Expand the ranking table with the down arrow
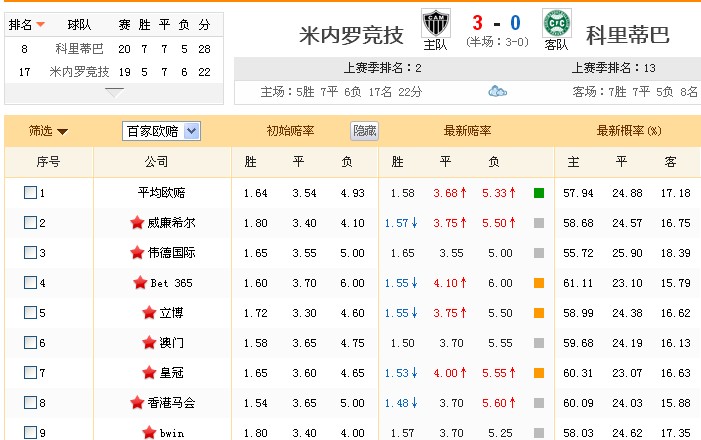 115,92
